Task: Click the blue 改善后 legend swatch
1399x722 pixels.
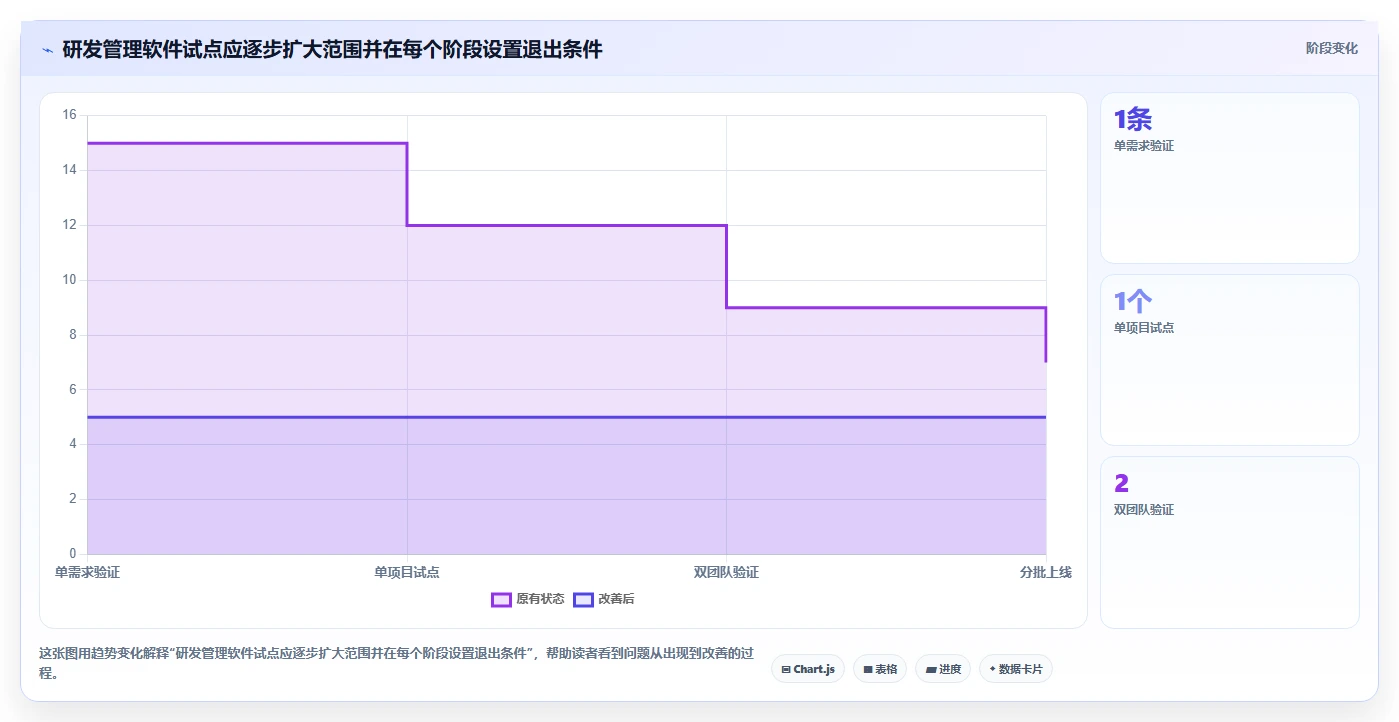Action: pos(583,599)
